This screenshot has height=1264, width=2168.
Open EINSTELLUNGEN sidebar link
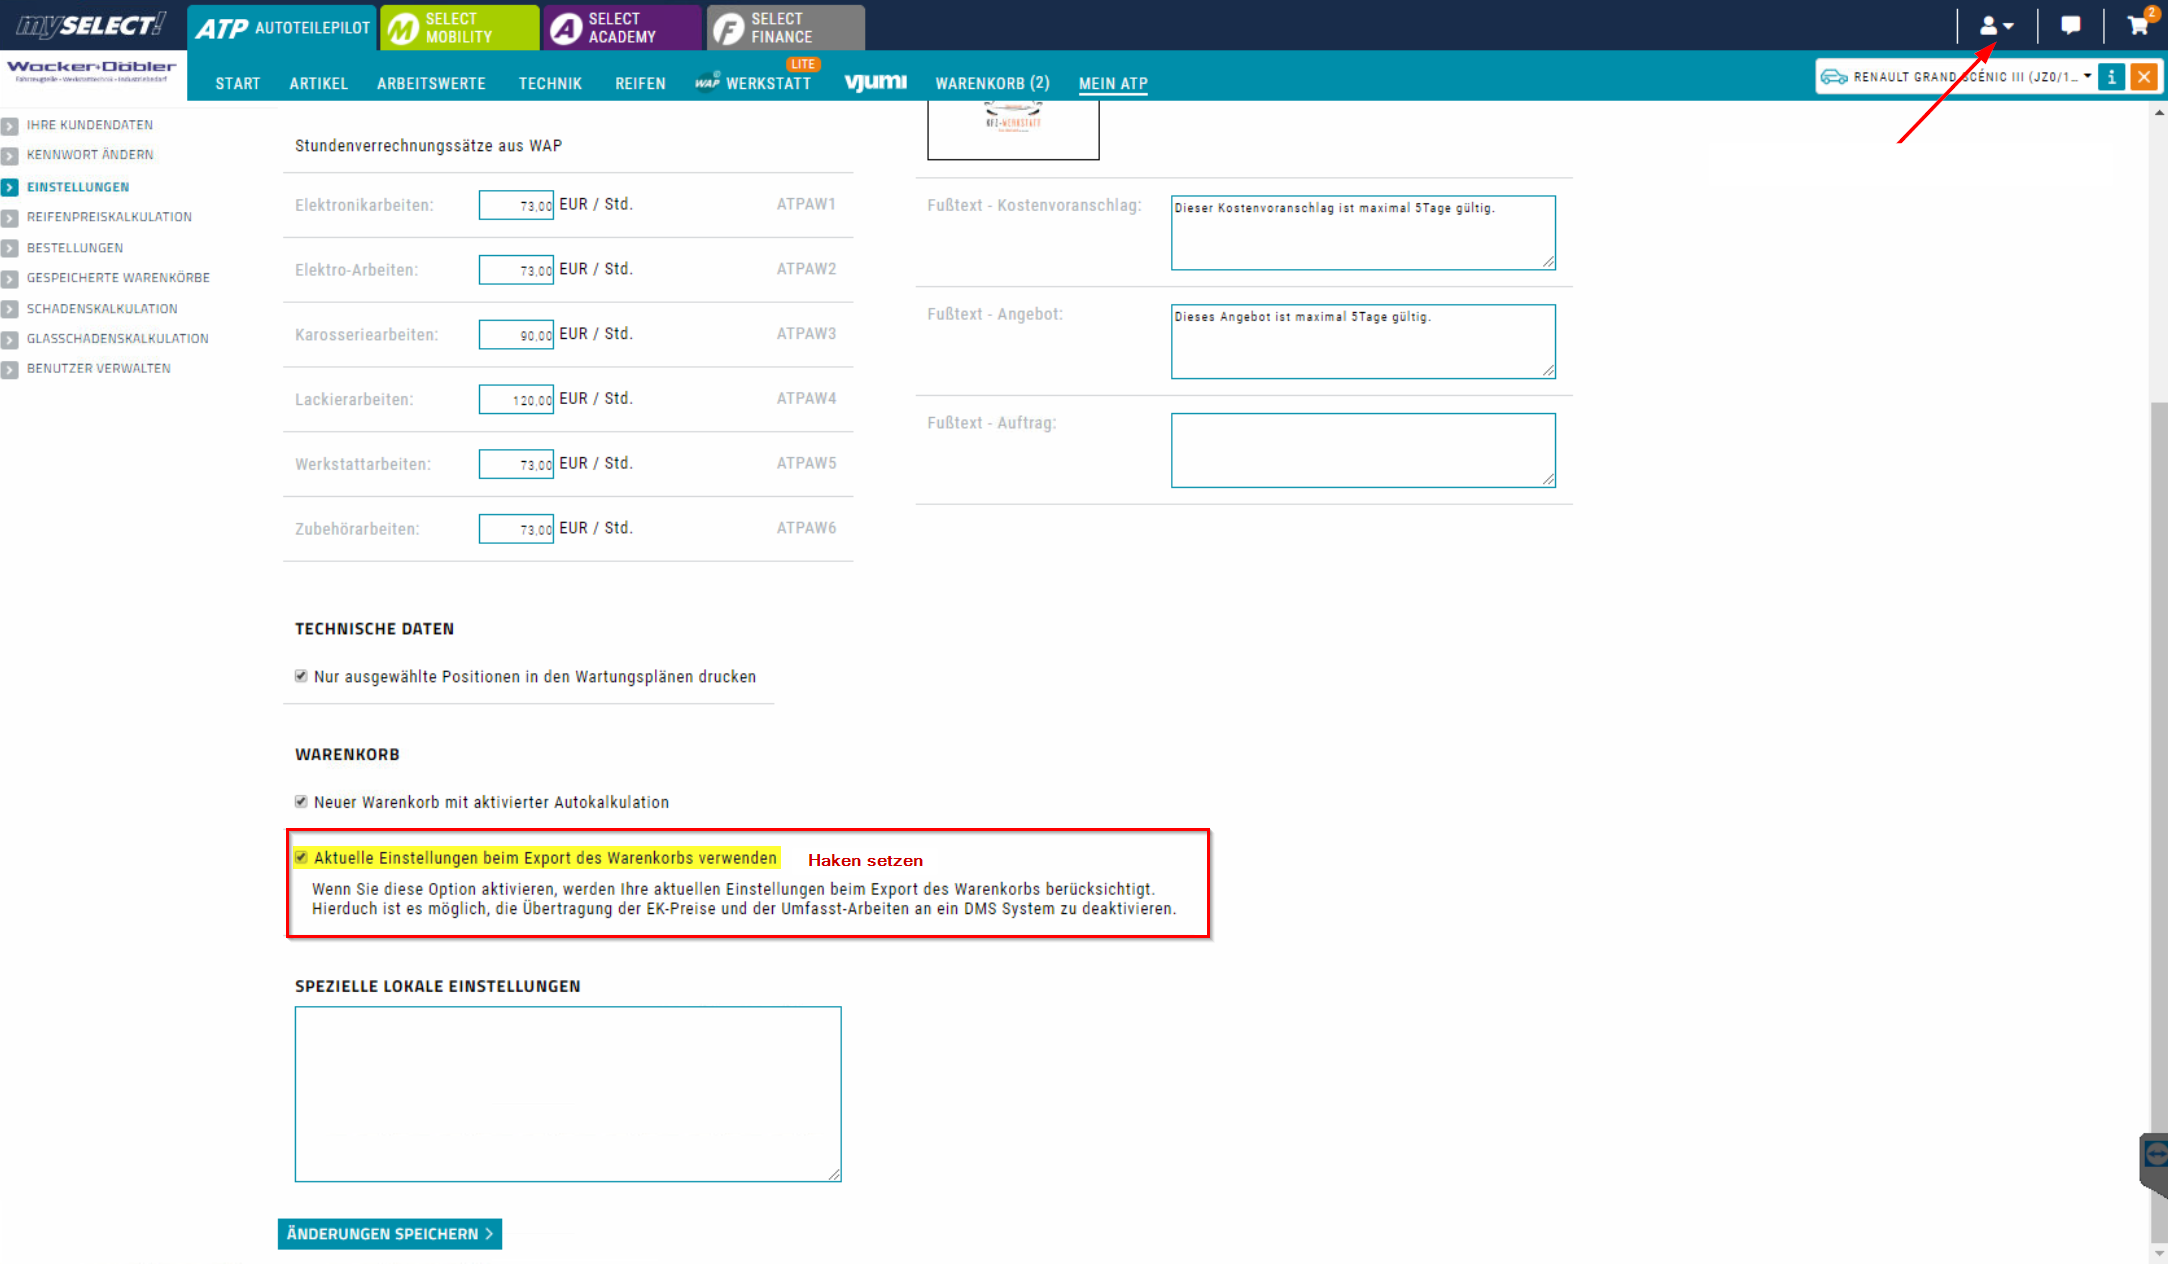pos(78,187)
